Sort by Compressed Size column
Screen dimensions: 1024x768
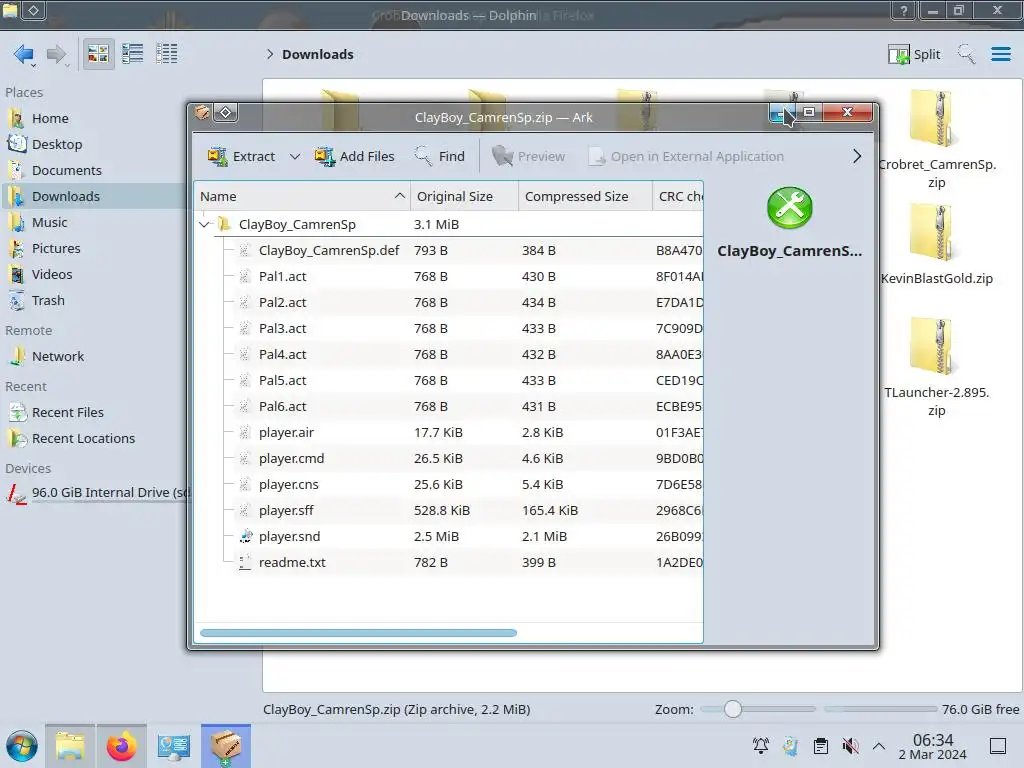(585, 197)
